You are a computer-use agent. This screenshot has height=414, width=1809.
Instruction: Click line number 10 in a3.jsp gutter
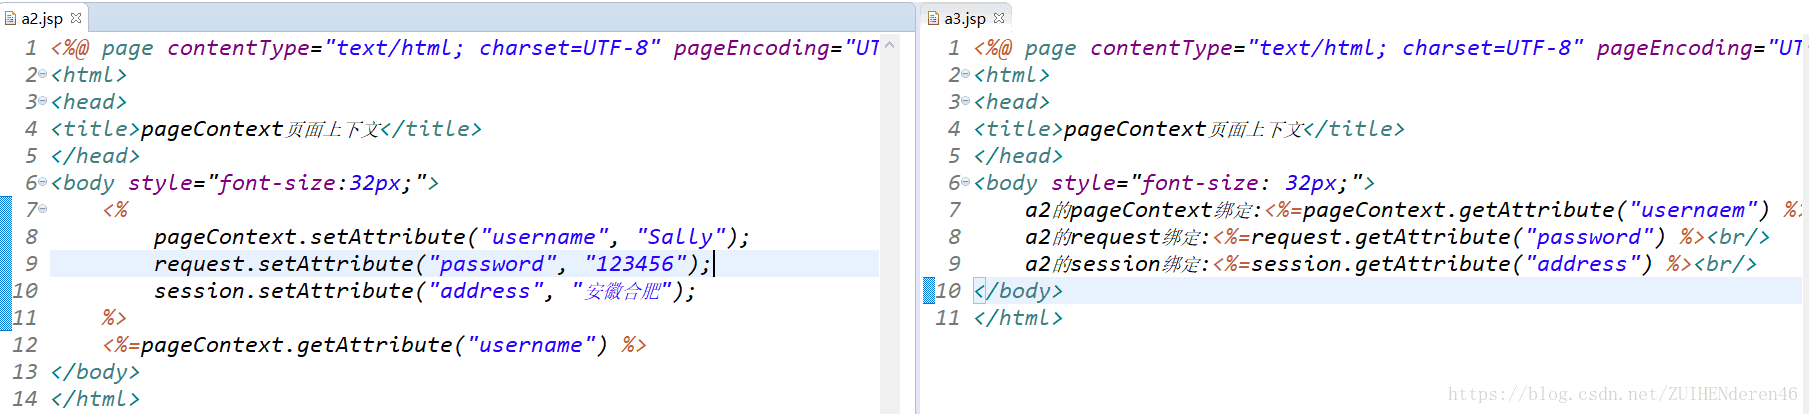(948, 291)
